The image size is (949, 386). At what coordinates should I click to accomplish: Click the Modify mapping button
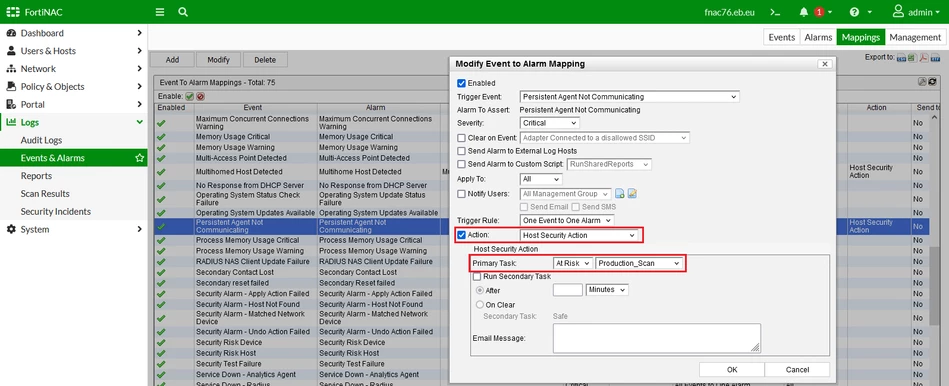point(218,60)
